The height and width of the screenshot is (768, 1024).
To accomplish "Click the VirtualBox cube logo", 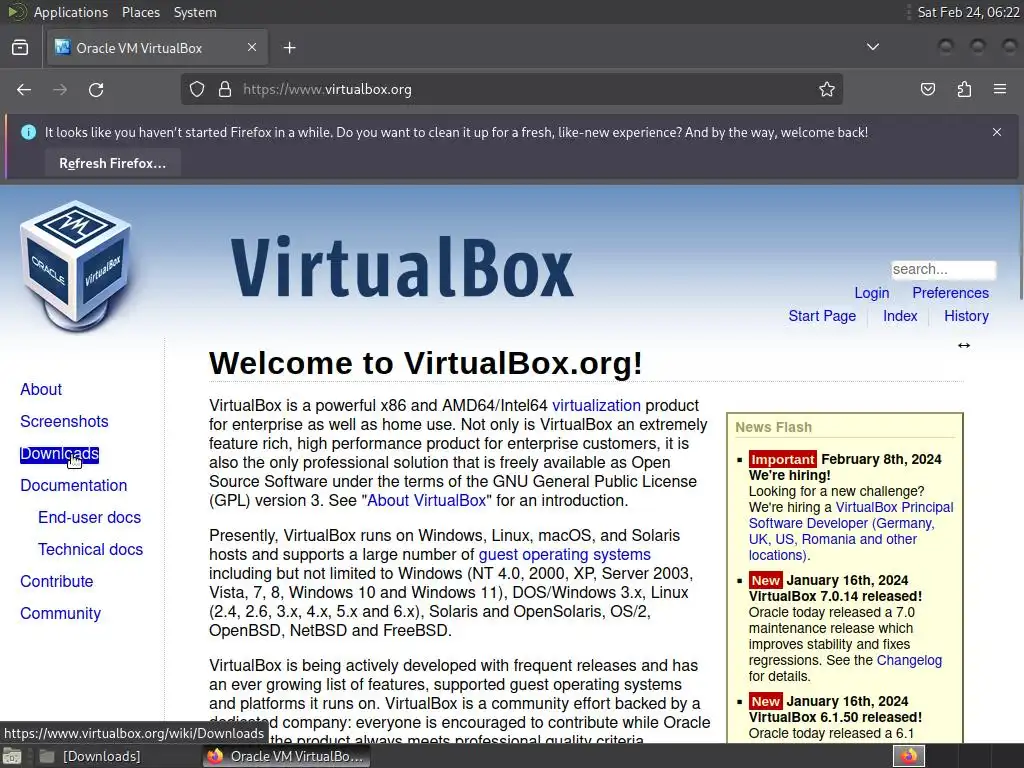I will (x=76, y=266).
